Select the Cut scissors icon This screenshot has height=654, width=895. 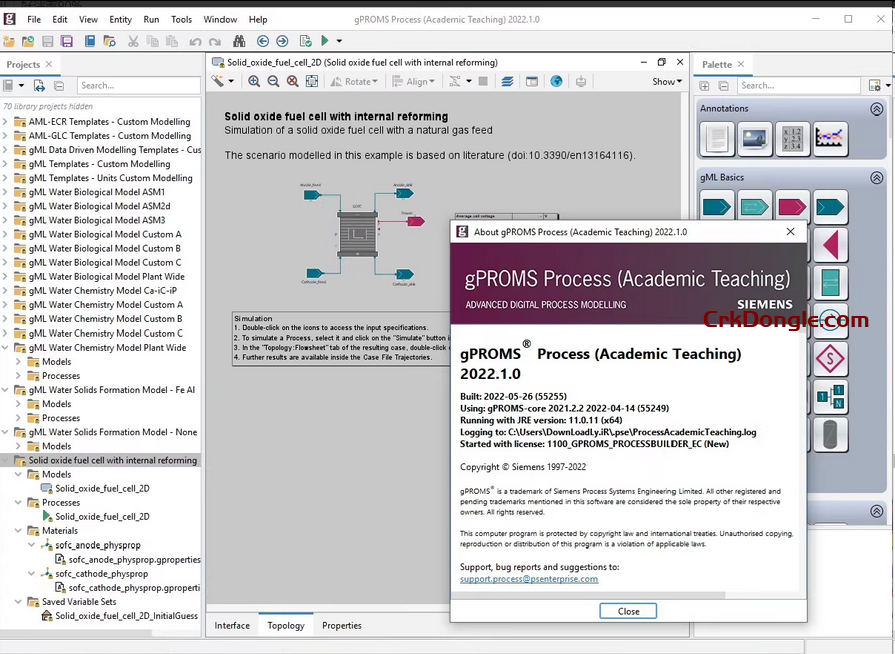coord(132,42)
